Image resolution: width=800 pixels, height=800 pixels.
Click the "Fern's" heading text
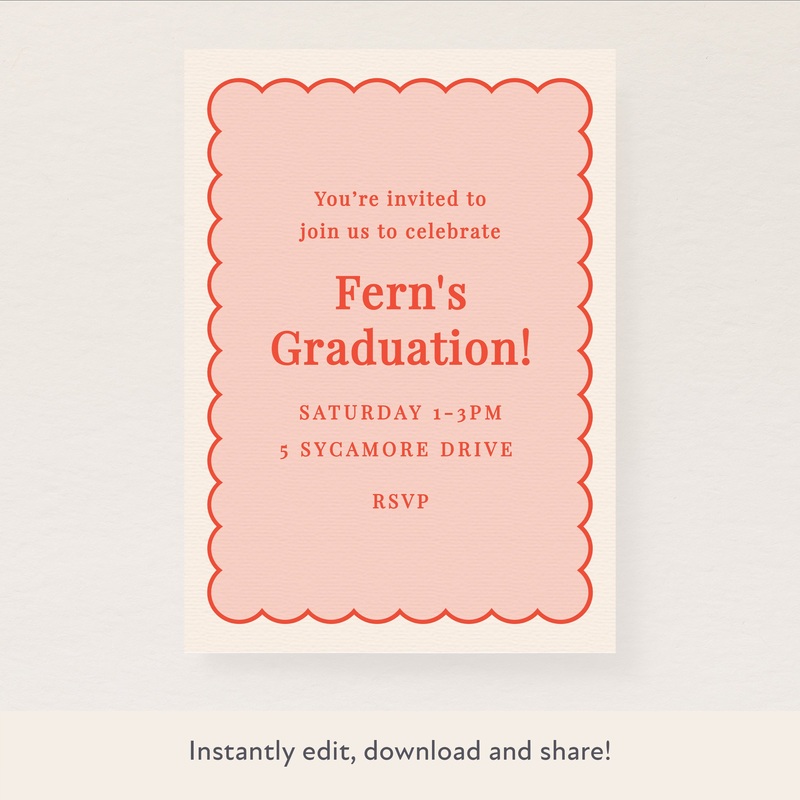(x=400, y=294)
